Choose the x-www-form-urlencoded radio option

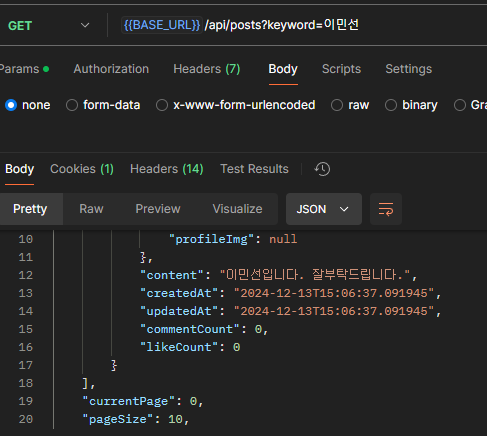(x=162, y=105)
